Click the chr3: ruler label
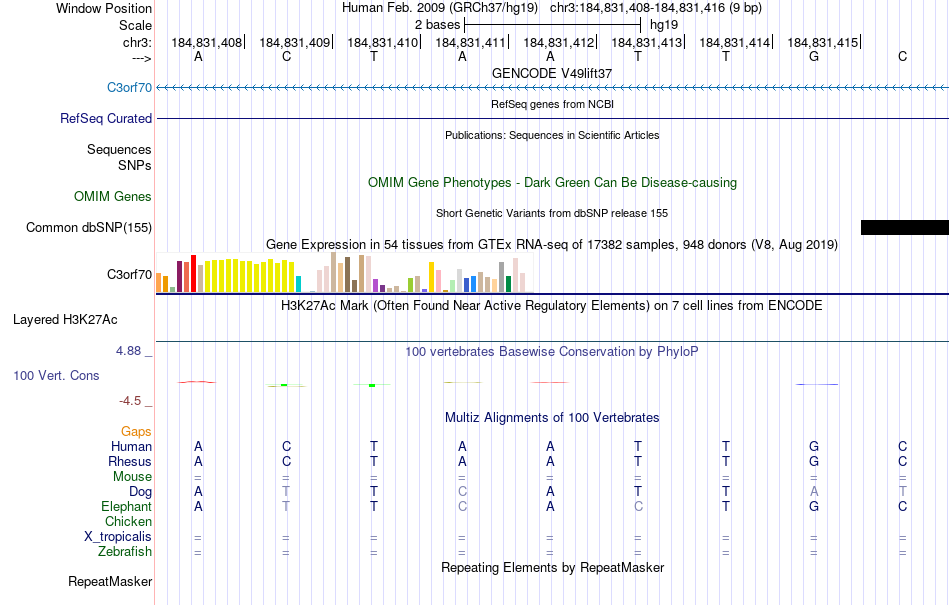This screenshot has width=950, height=605. [x=137, y=42]
